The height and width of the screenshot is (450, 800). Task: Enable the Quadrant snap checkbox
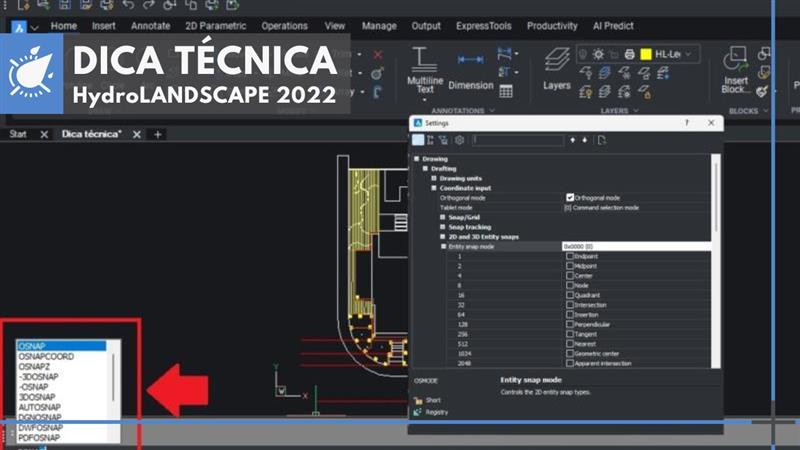pos(570,295)
